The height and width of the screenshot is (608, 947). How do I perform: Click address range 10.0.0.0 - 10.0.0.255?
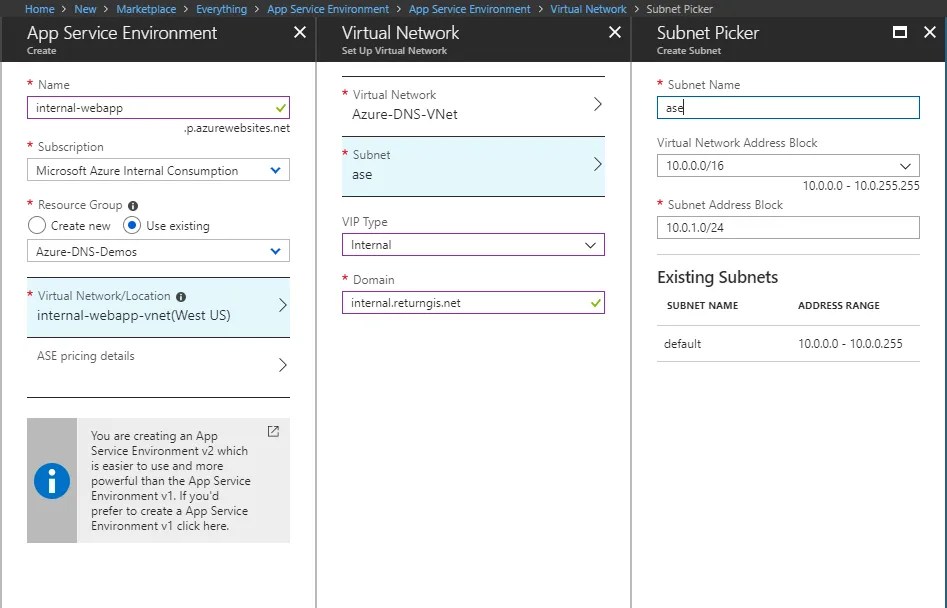[x=850, y=344]
